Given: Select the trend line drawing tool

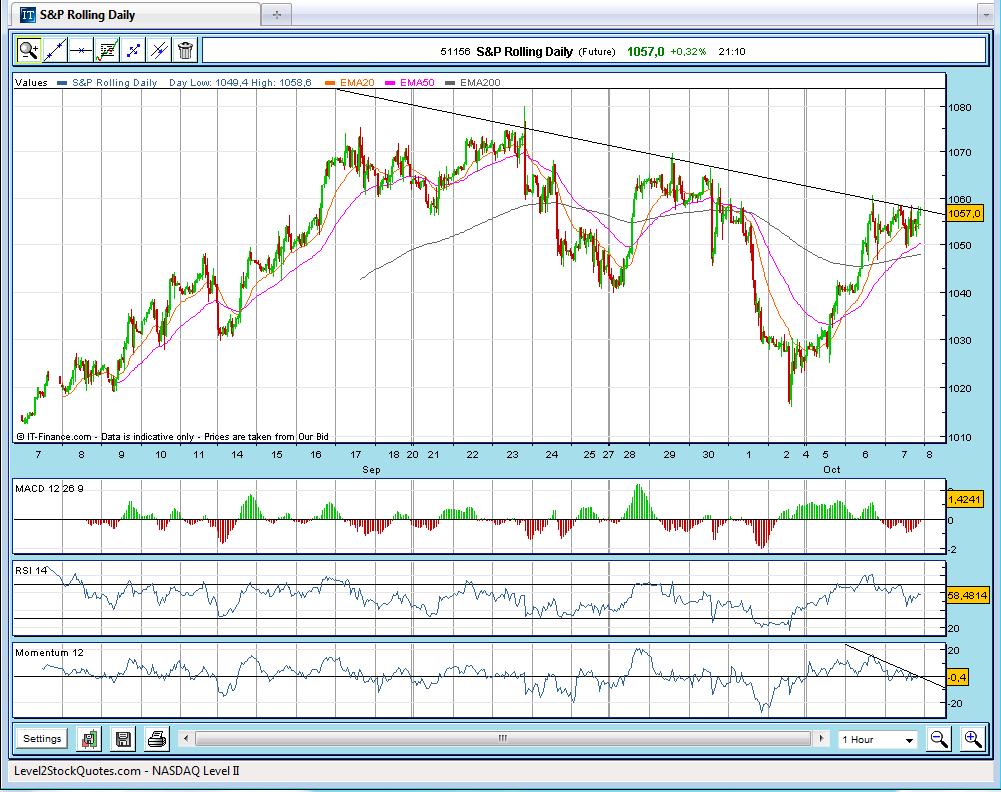Looking at the screenshot, I should click(55, 50).
